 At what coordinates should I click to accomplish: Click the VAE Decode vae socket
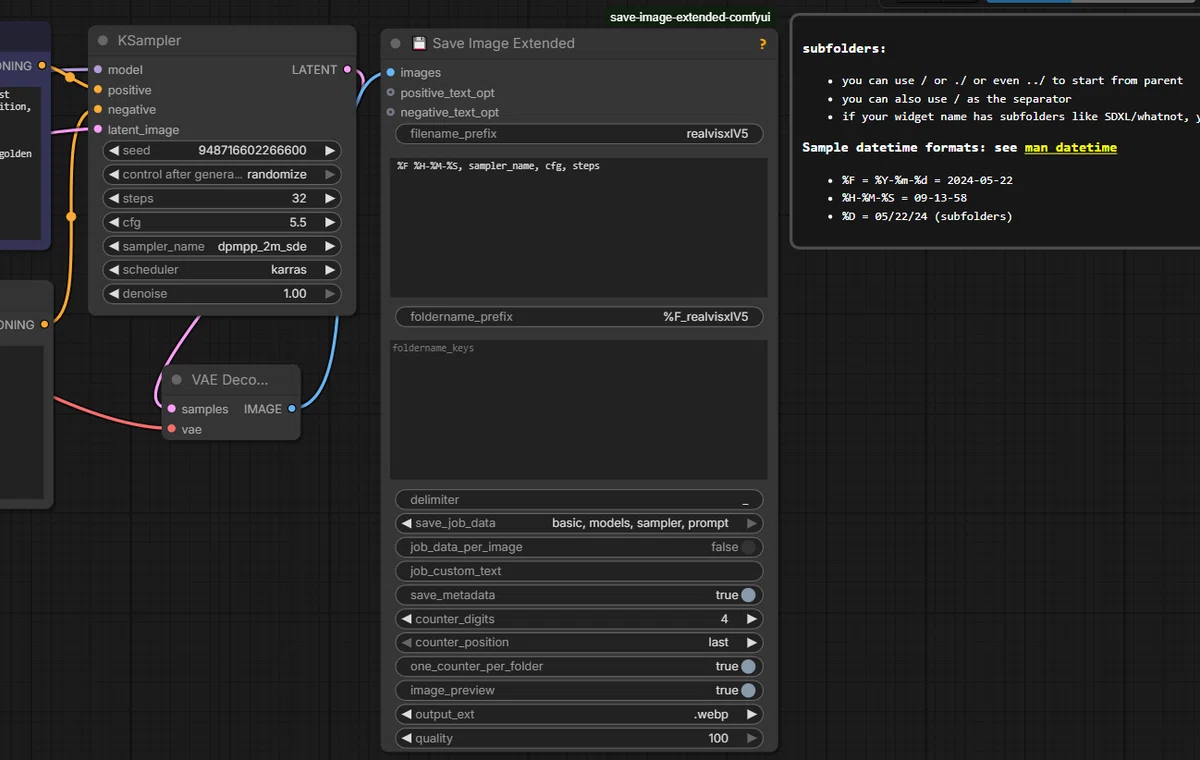[172, 429]
